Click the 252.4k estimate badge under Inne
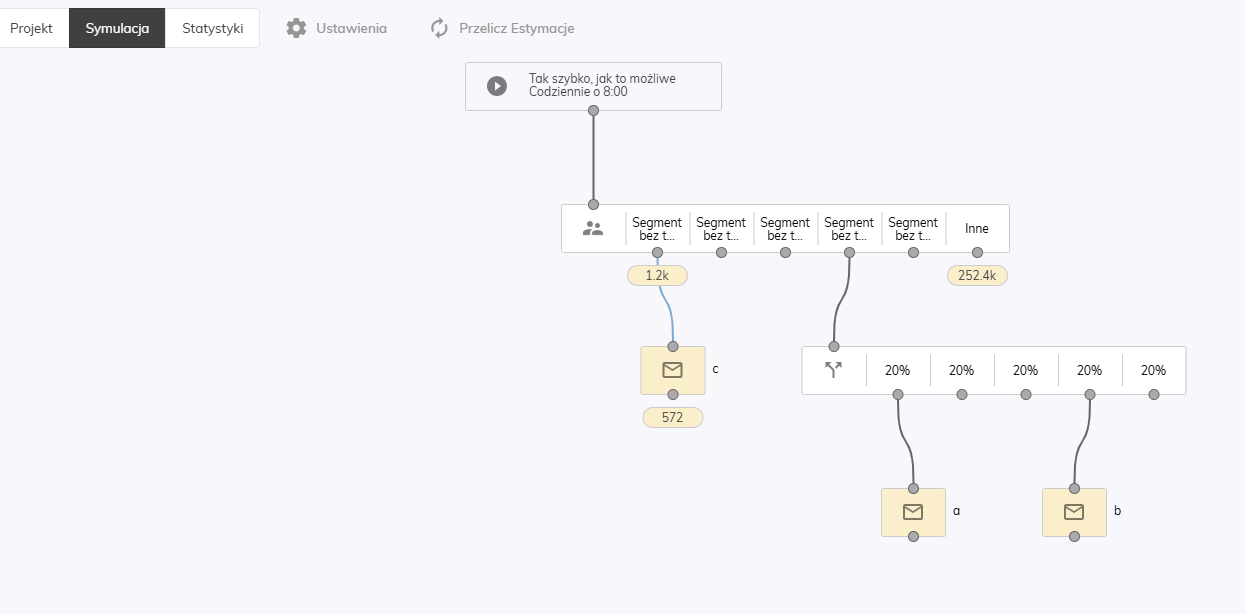The image size is (1245, 614). [x=977, y=275]
